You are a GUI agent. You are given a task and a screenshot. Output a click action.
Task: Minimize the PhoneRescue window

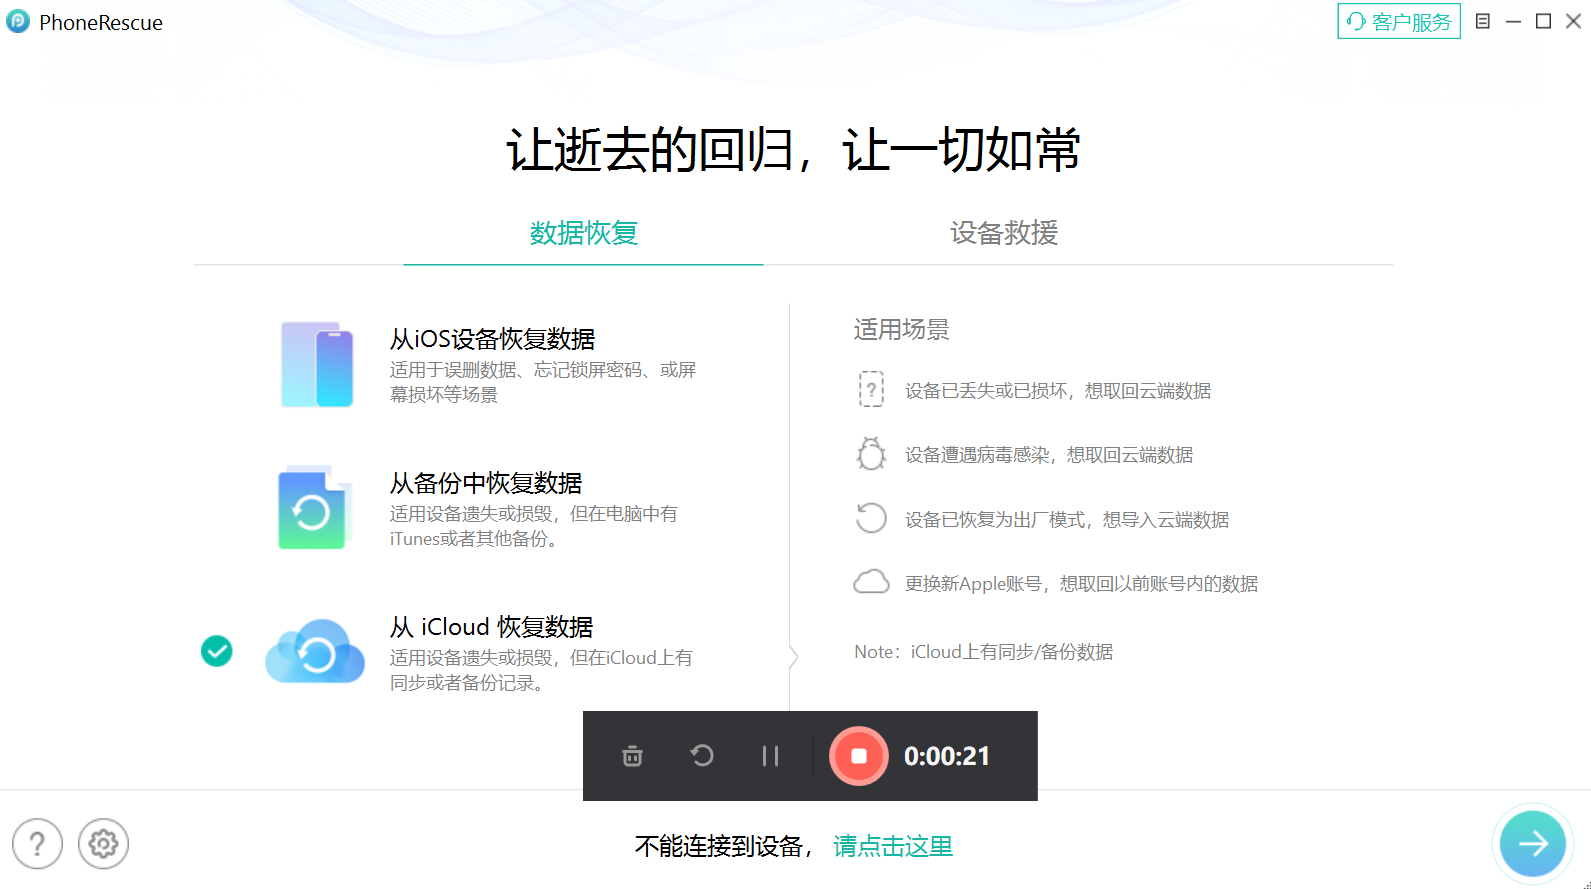1514,21
